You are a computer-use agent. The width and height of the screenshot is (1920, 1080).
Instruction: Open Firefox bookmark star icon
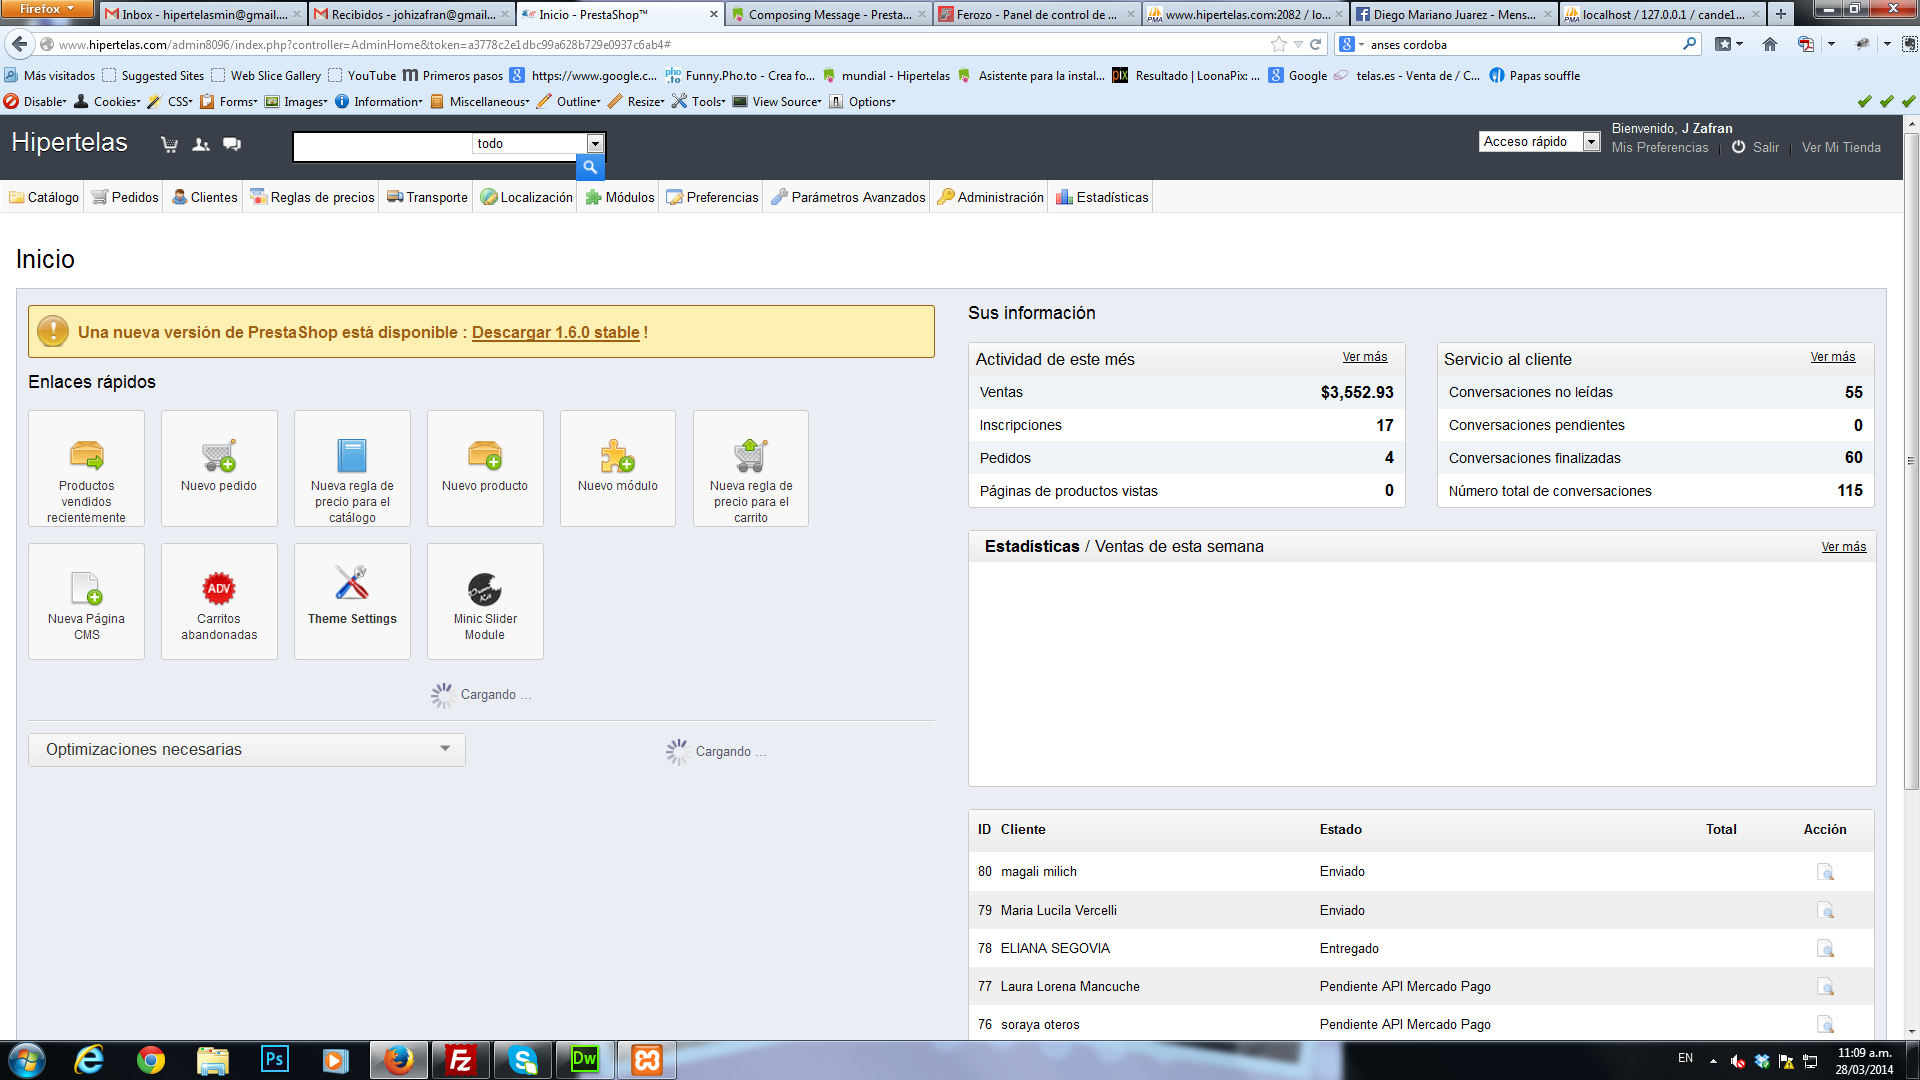1278,44
